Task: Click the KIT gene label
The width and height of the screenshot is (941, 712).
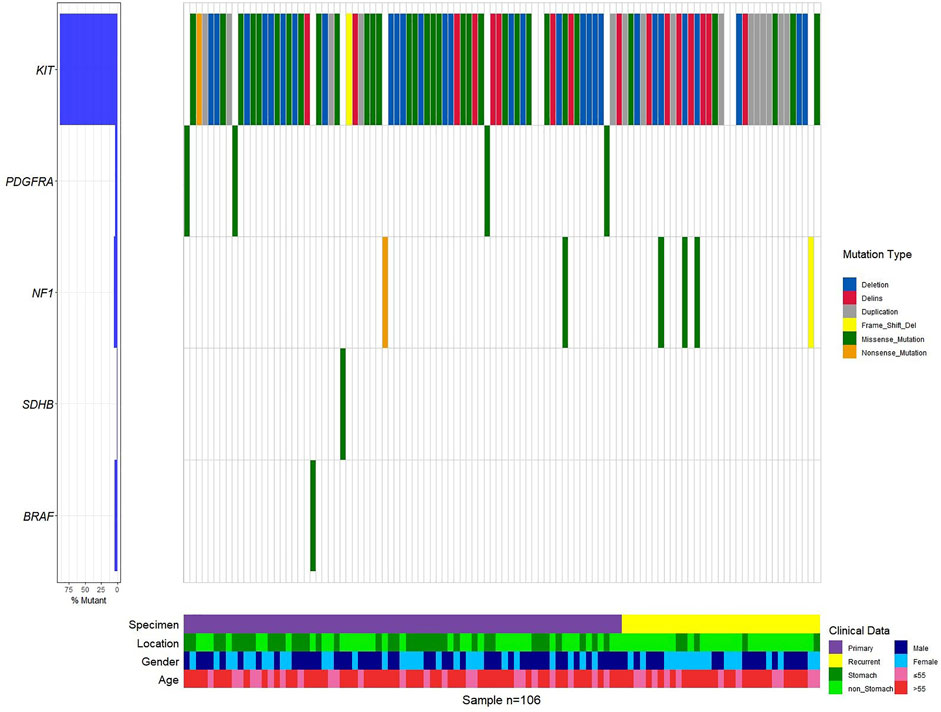Action: 45,70
